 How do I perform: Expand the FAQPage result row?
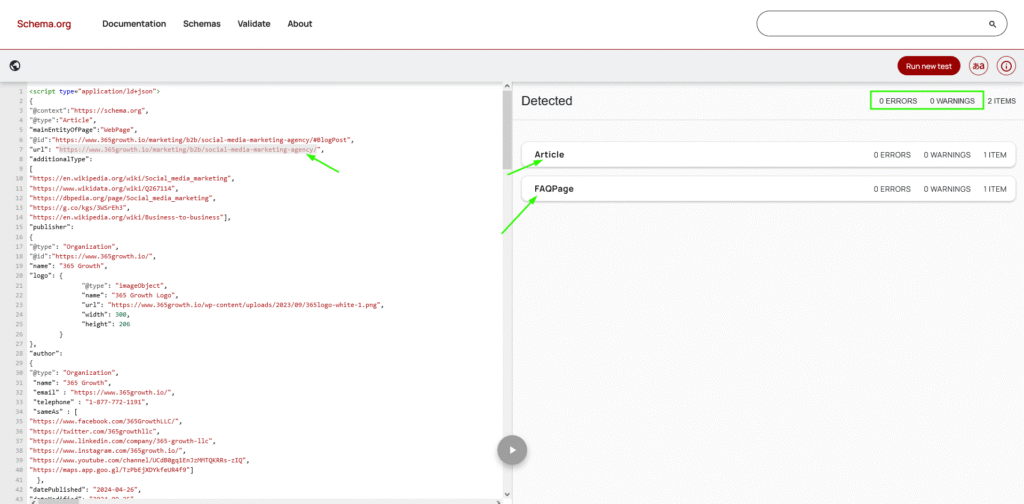pos(769,189)
